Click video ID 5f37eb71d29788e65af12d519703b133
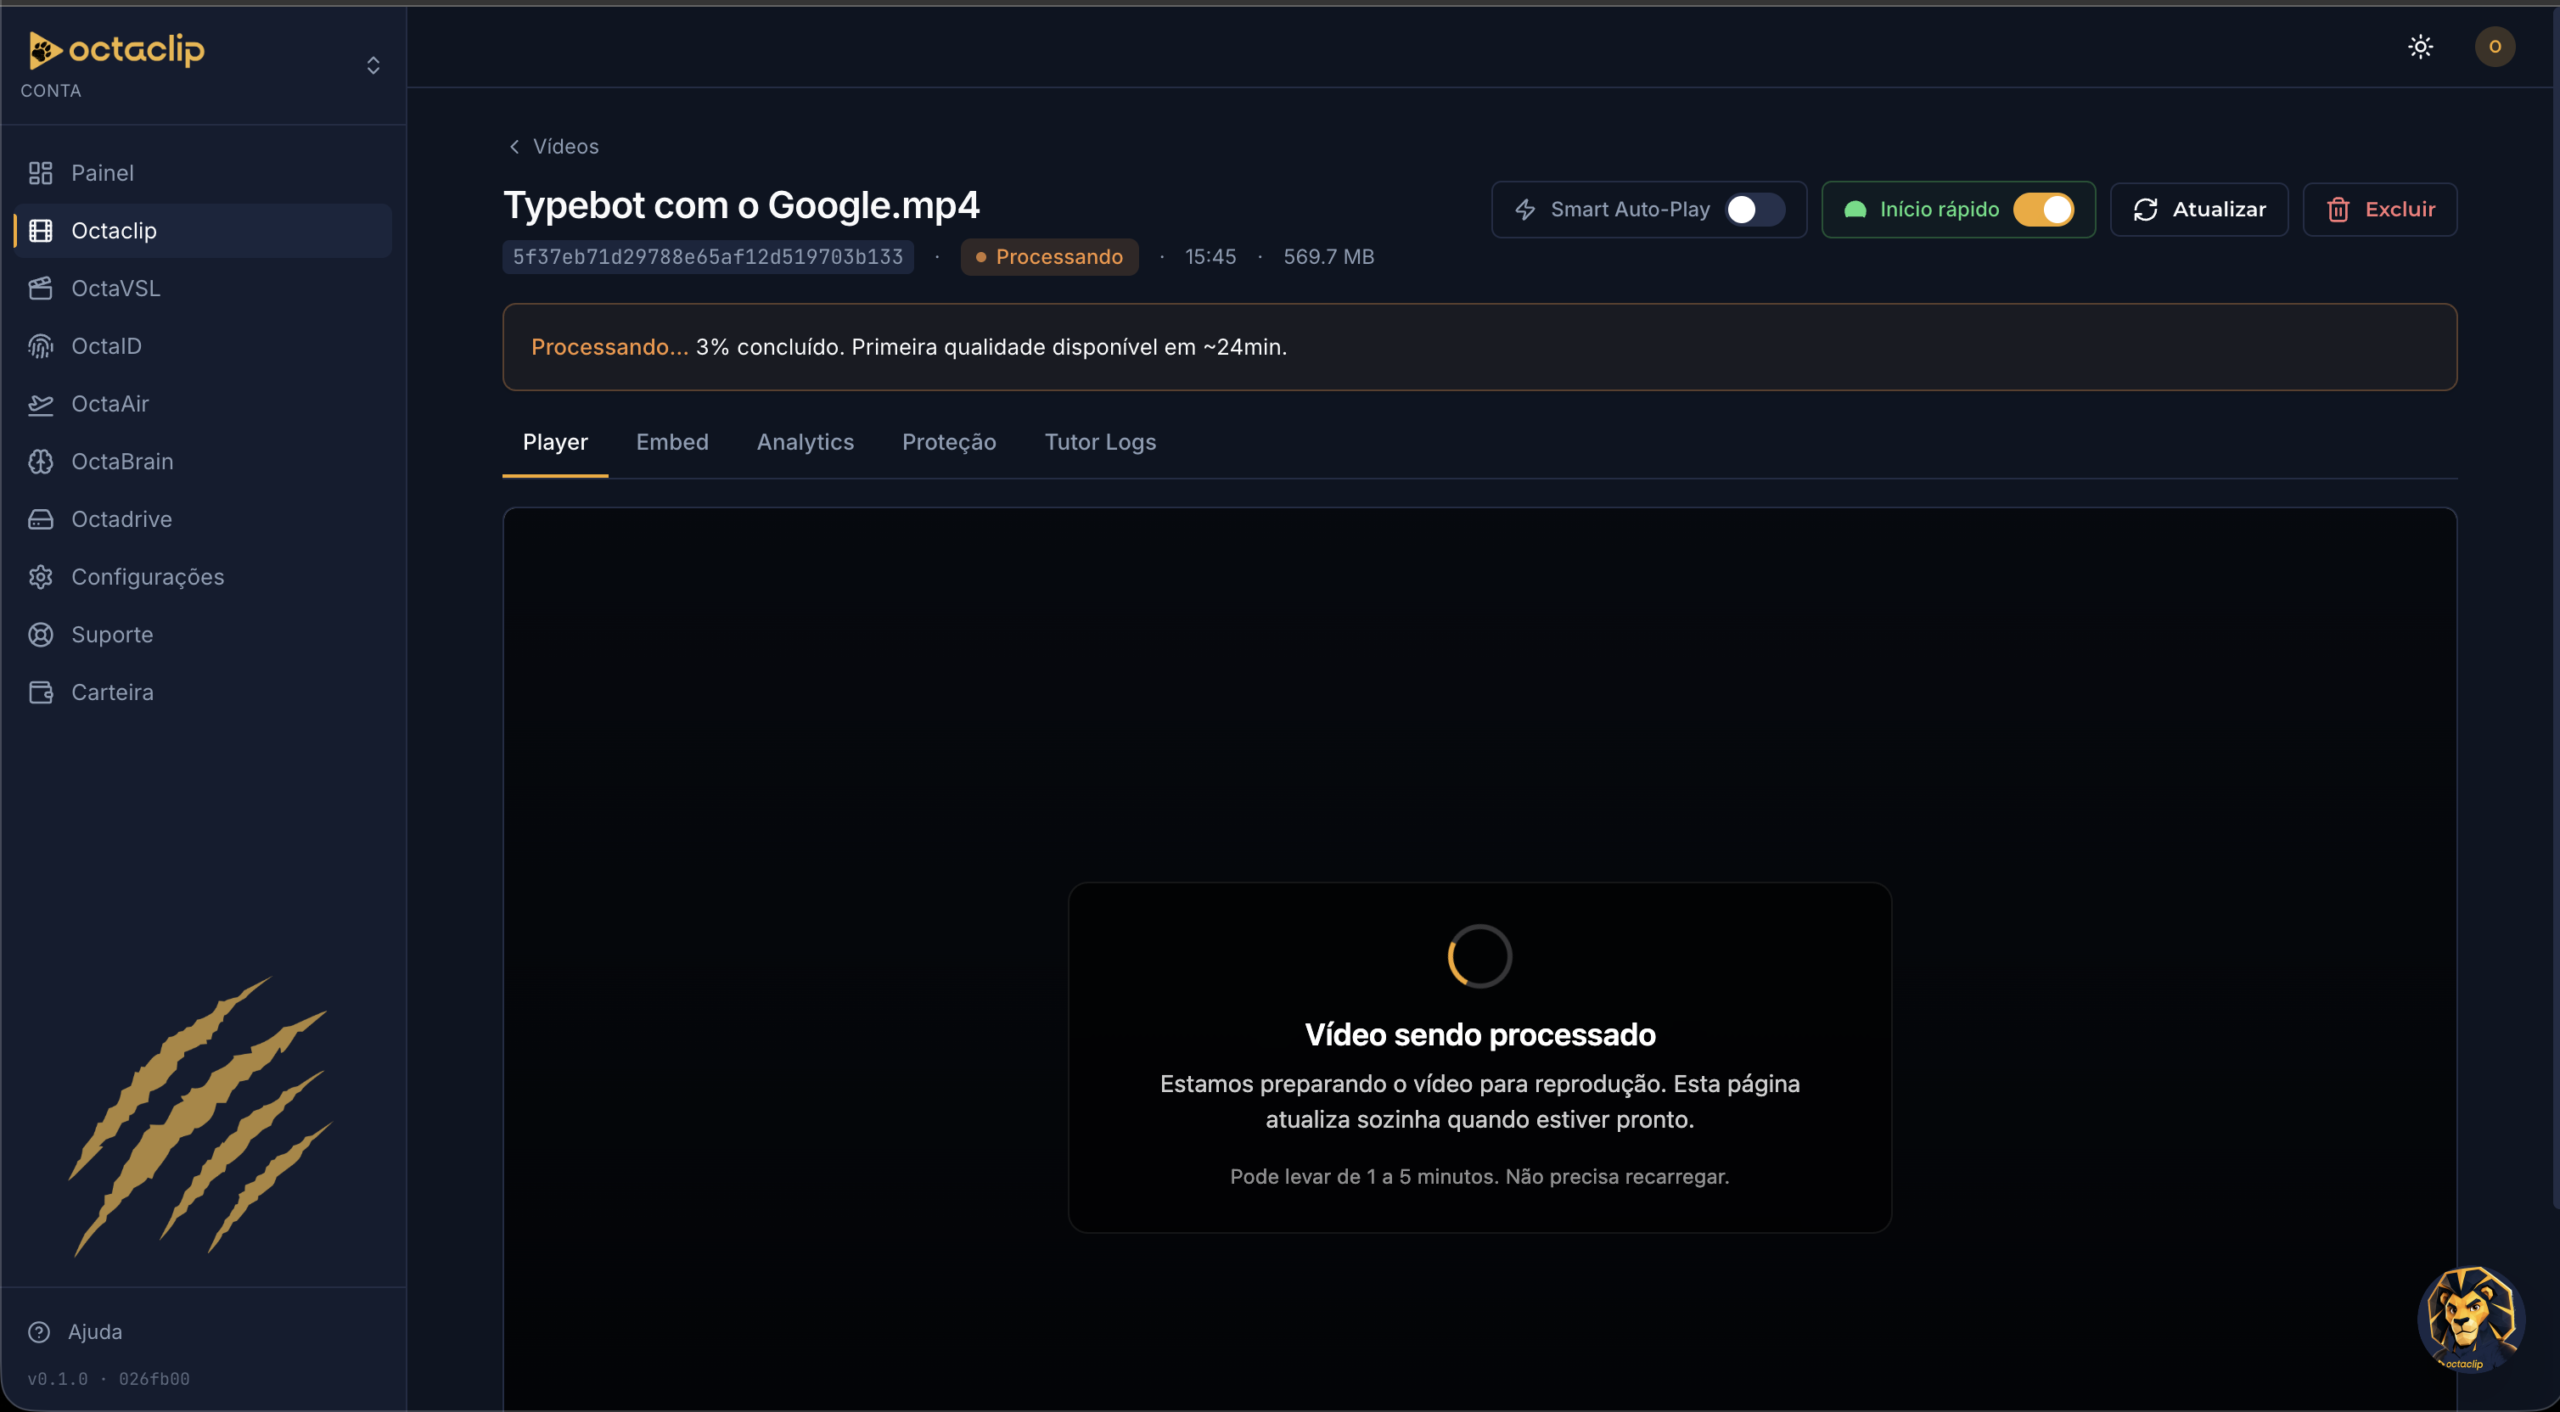The image size is (2560, 1412). click(708, 257)
